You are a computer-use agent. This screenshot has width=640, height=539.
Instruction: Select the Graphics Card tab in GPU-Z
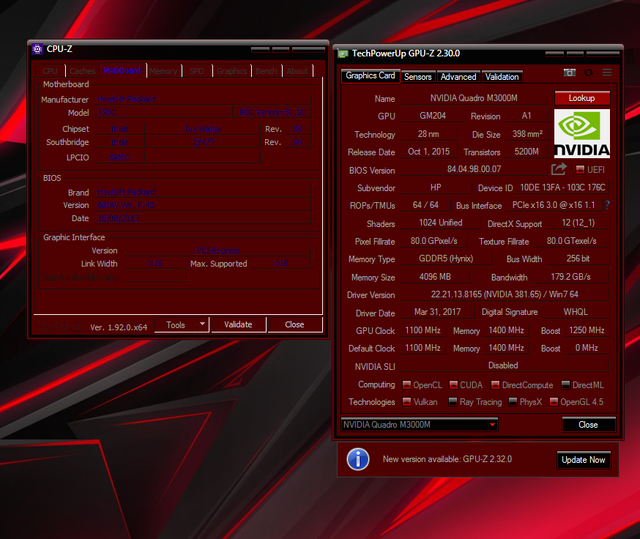(371, 76)
